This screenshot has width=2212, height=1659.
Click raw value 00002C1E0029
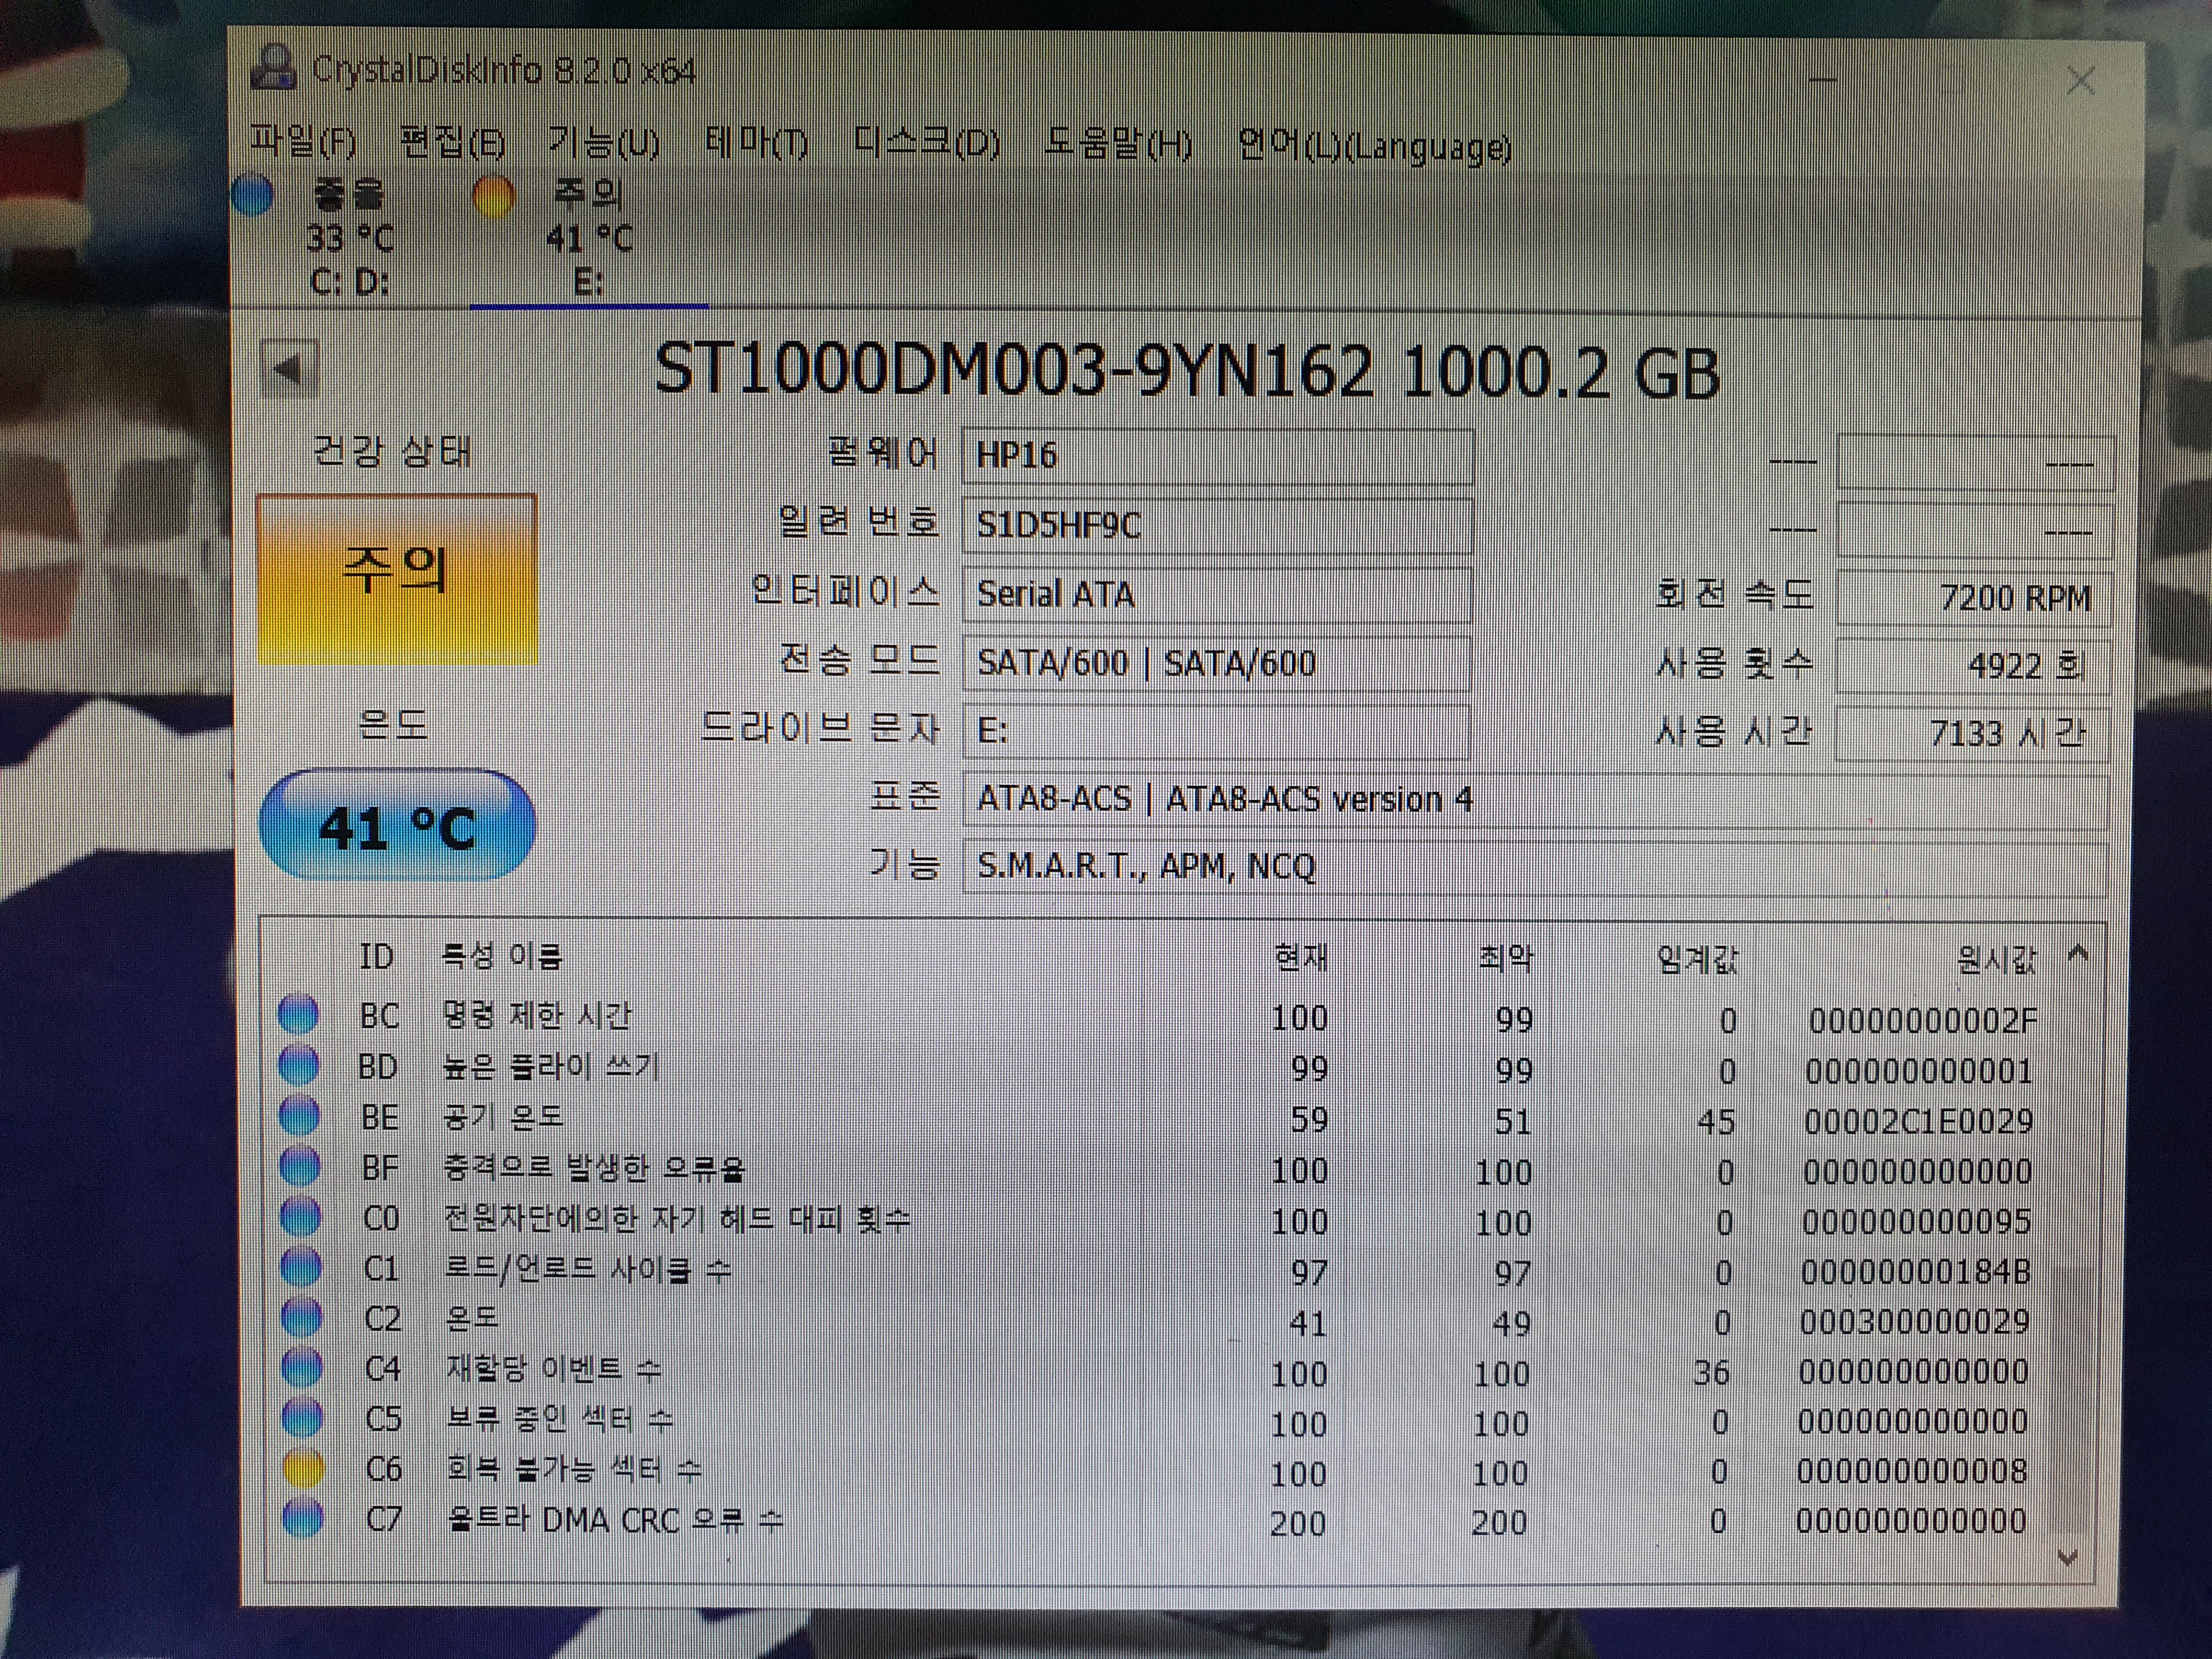point(1918,1121)
